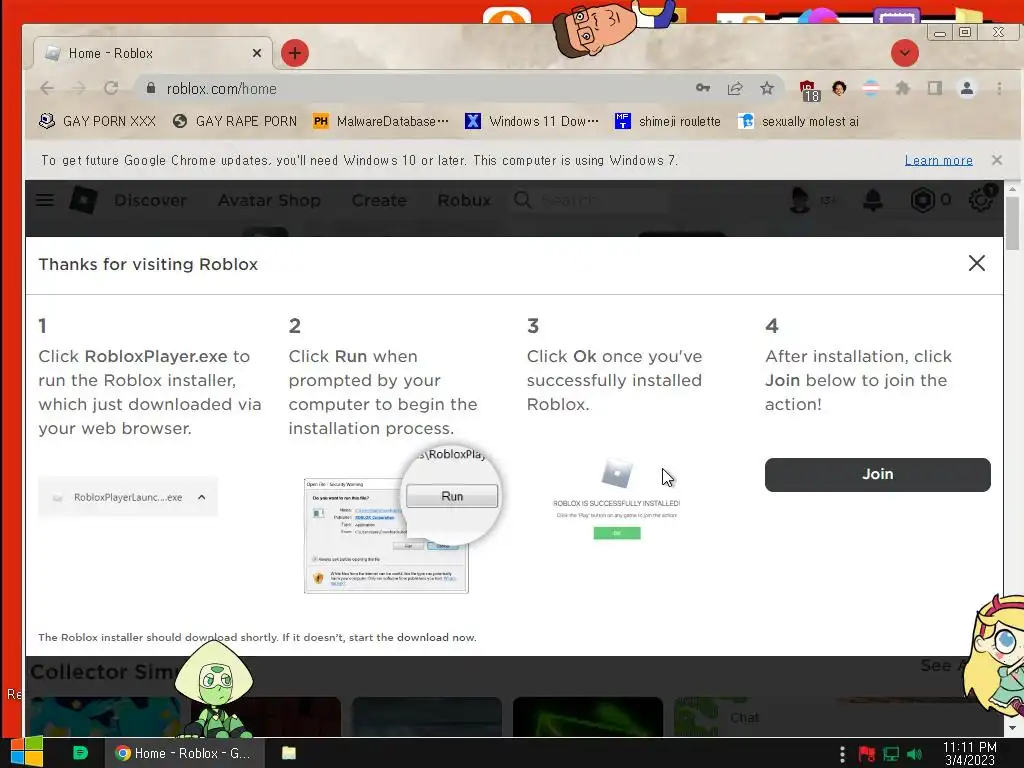Open the green app icon on taskbar
The height and width of the screenshot is (768, 1024).
pos(80,753)
